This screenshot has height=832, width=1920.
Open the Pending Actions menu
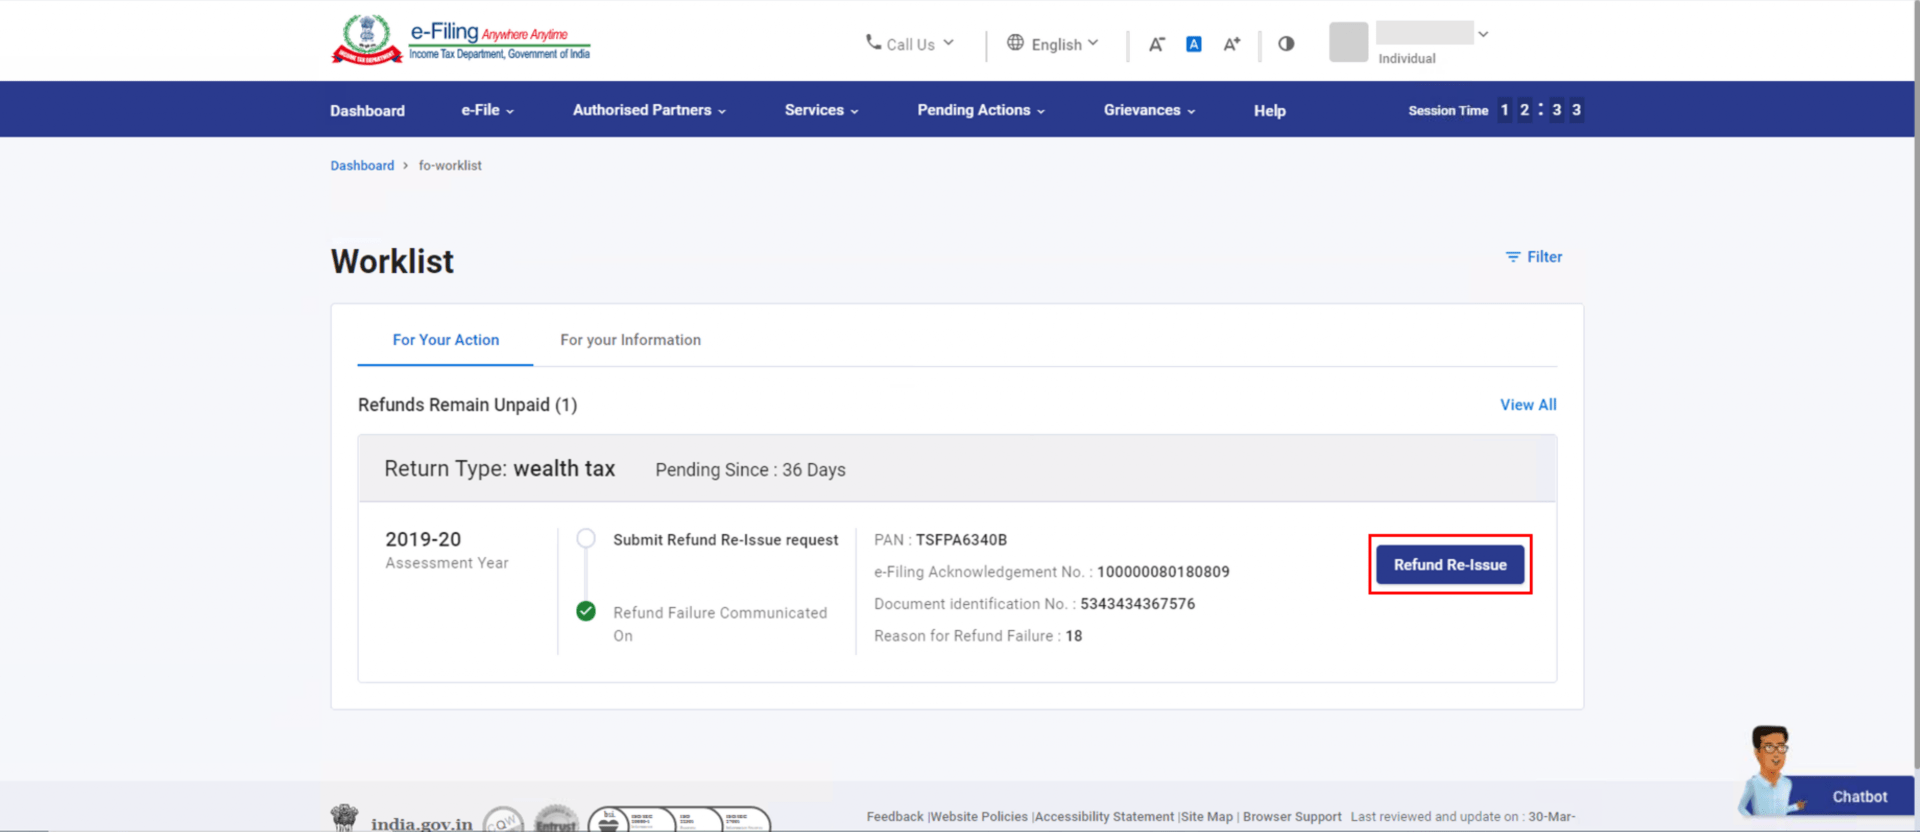980,110
